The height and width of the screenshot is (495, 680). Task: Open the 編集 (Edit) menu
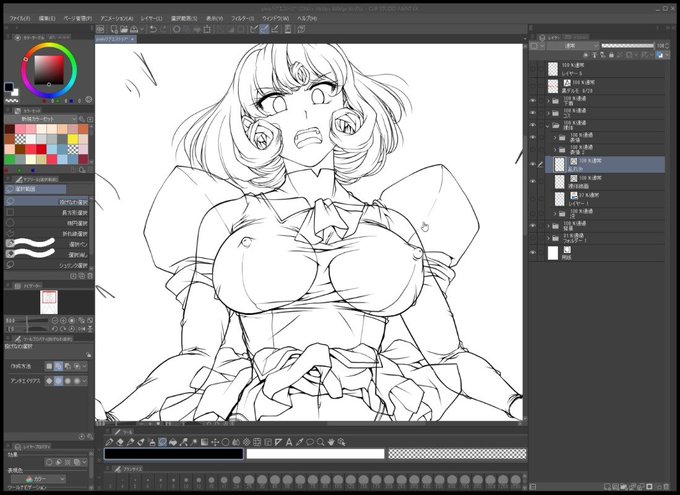(x=47, y=19)
